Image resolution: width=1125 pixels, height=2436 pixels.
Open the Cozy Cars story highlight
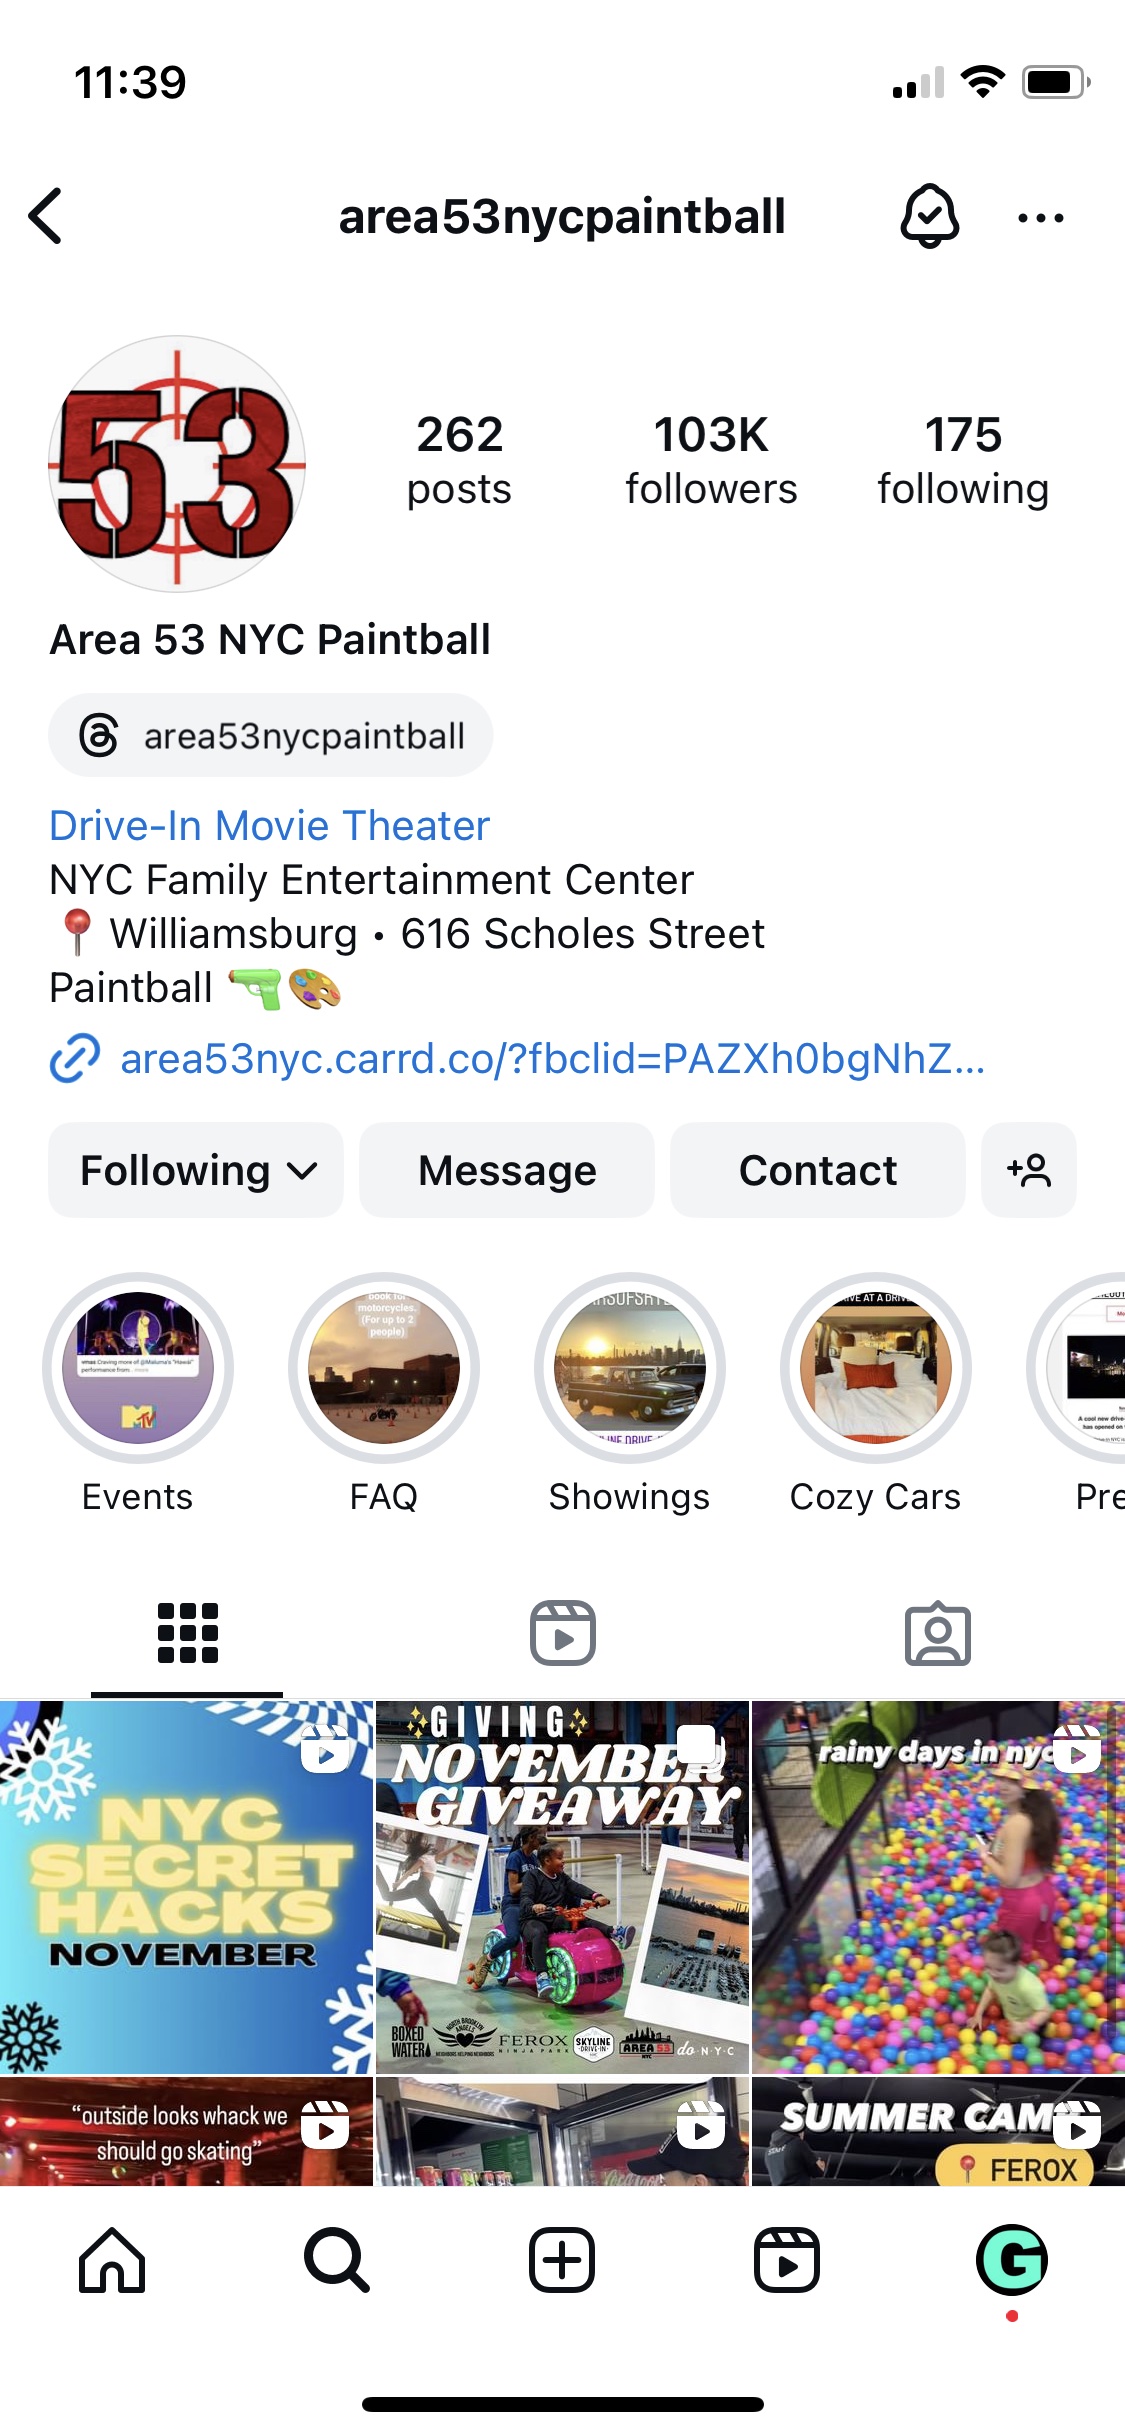pos(876,1368)
